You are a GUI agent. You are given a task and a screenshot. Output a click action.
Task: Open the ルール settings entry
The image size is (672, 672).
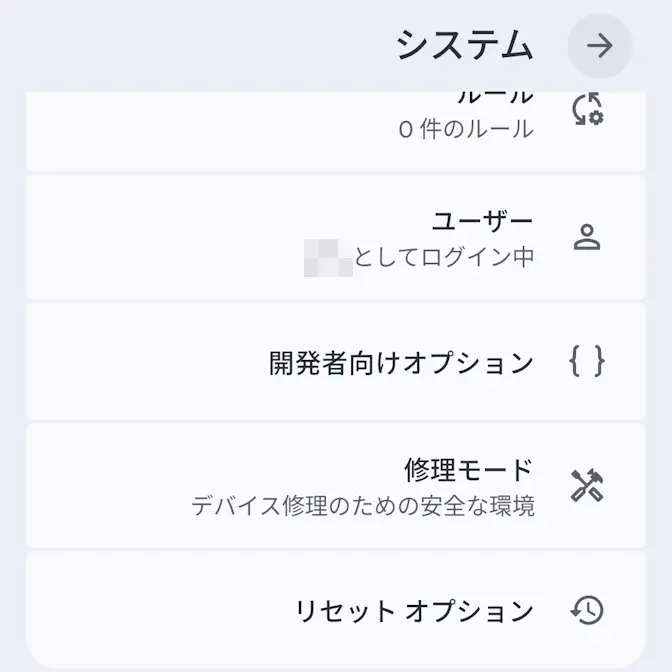pos(495,98)
